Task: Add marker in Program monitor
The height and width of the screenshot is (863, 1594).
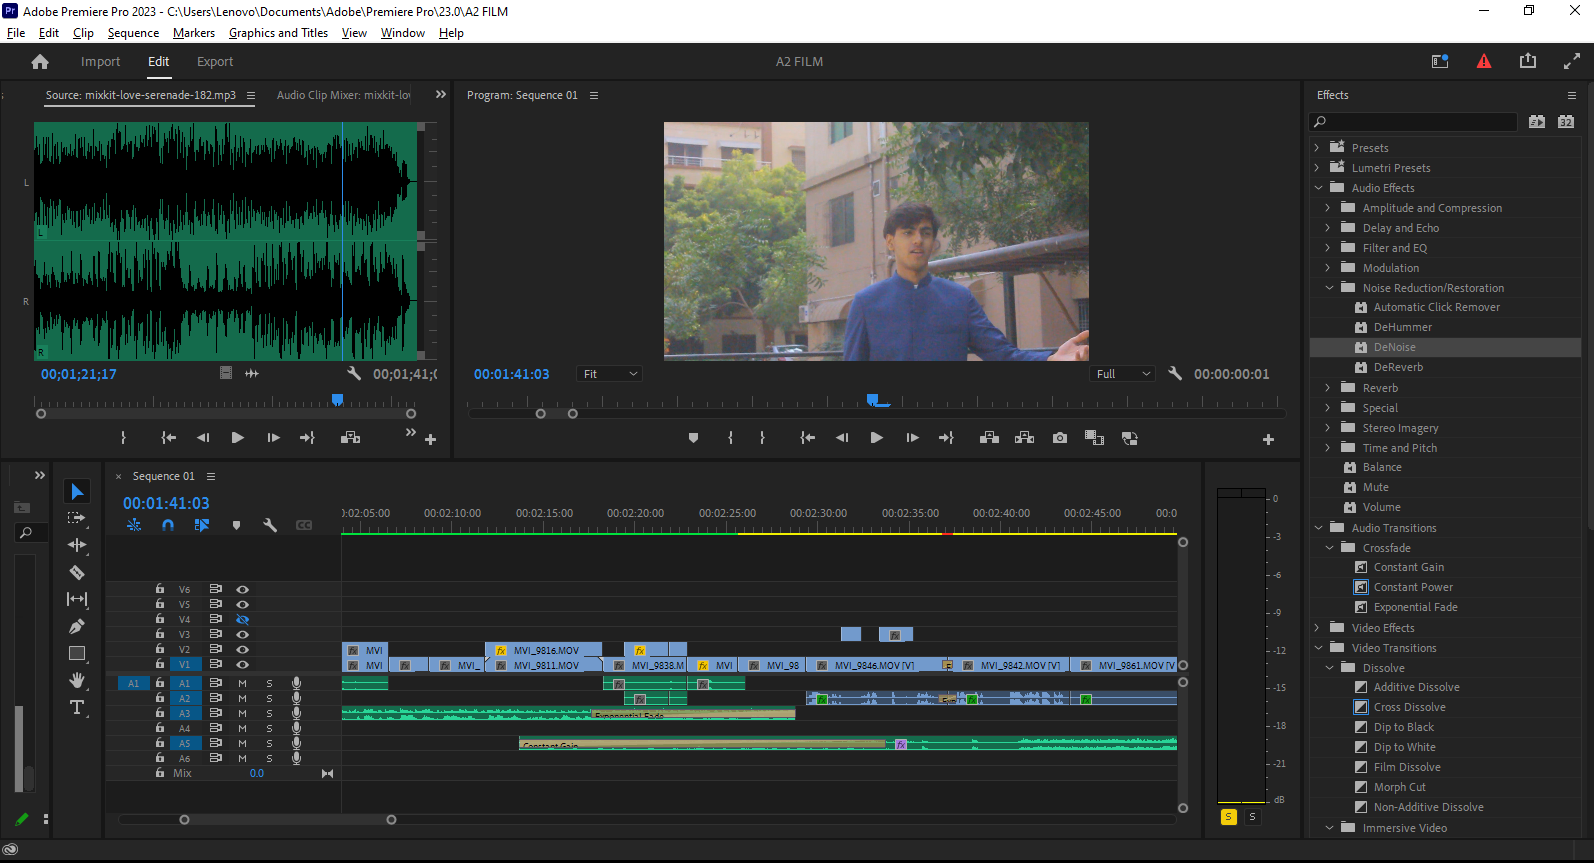Action: [x=693, y=438]
